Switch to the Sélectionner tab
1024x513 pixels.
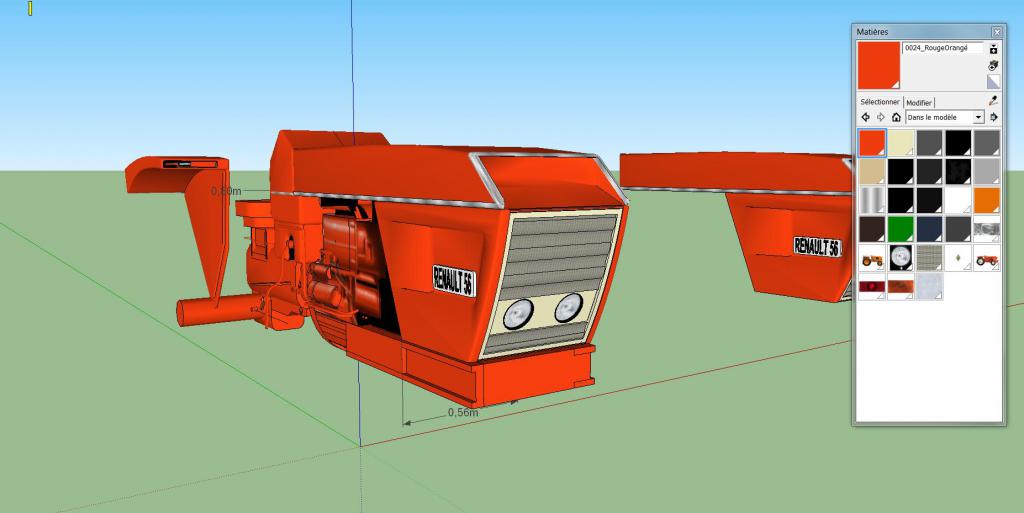click(880, 102)
